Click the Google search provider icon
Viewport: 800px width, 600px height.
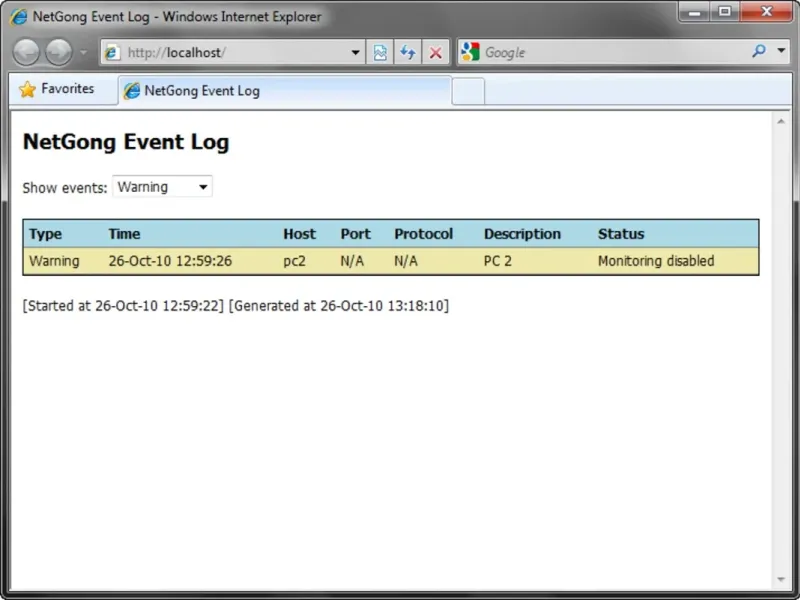tap(470, 52)
